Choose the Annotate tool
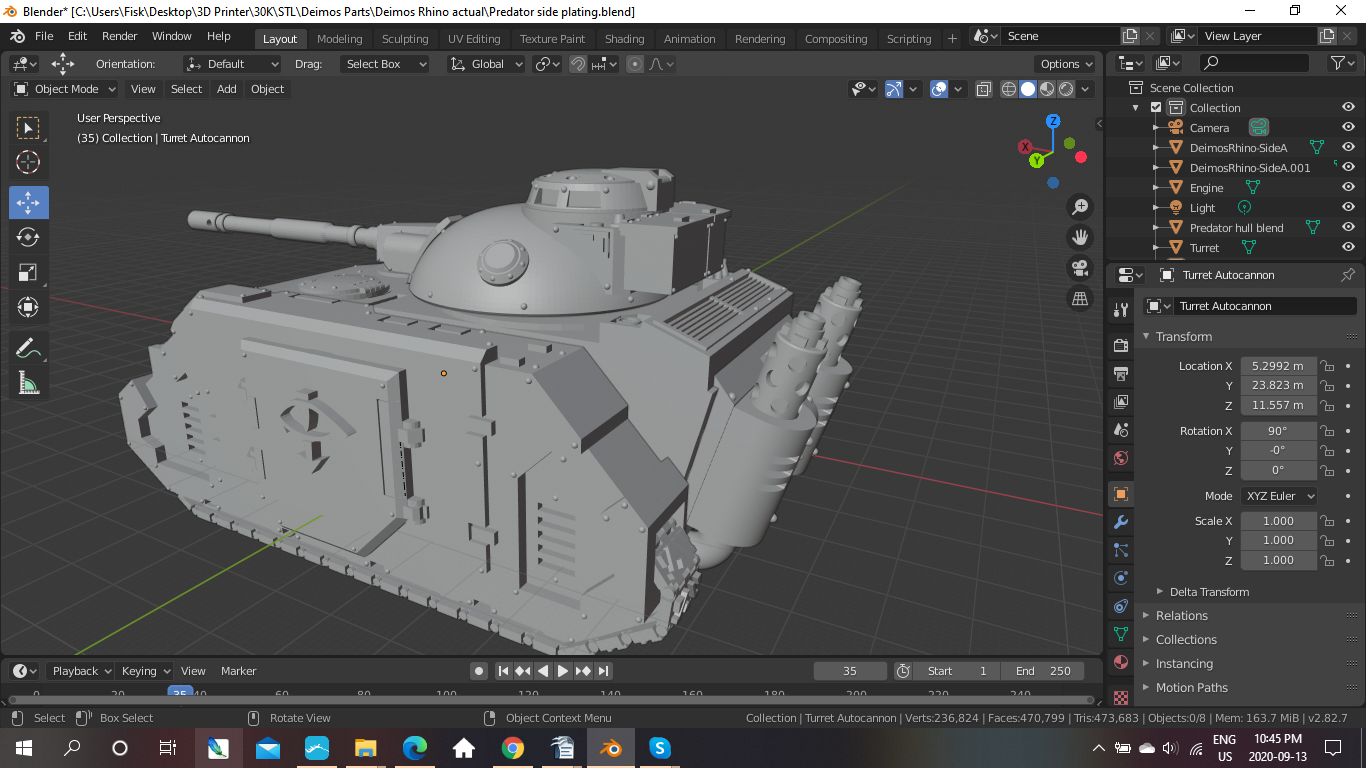This screenshot has height=768, width=1366. click(28, 348)
